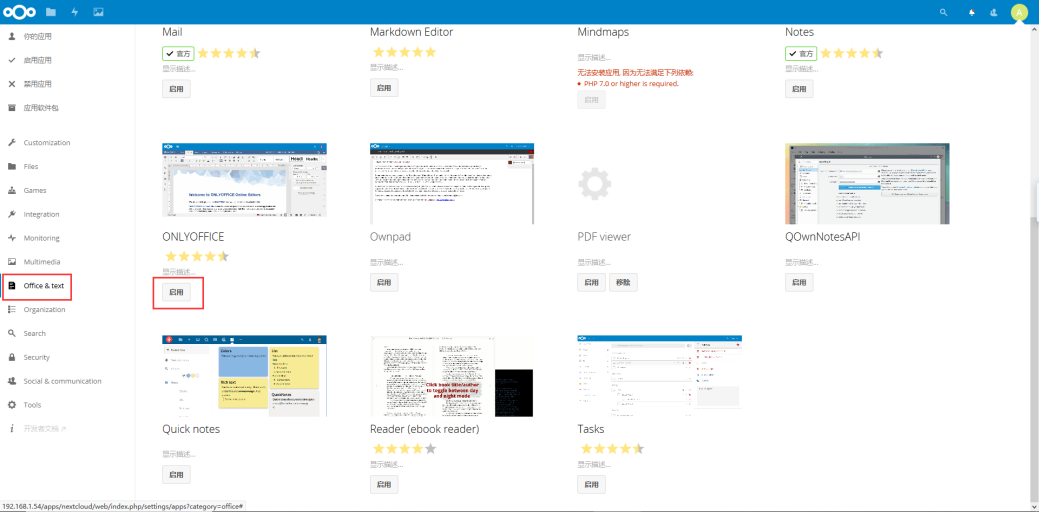1039x512 pixels.
Task: Open the Tasks screenshot thumbnail
Action: click(x=659, y=376)
